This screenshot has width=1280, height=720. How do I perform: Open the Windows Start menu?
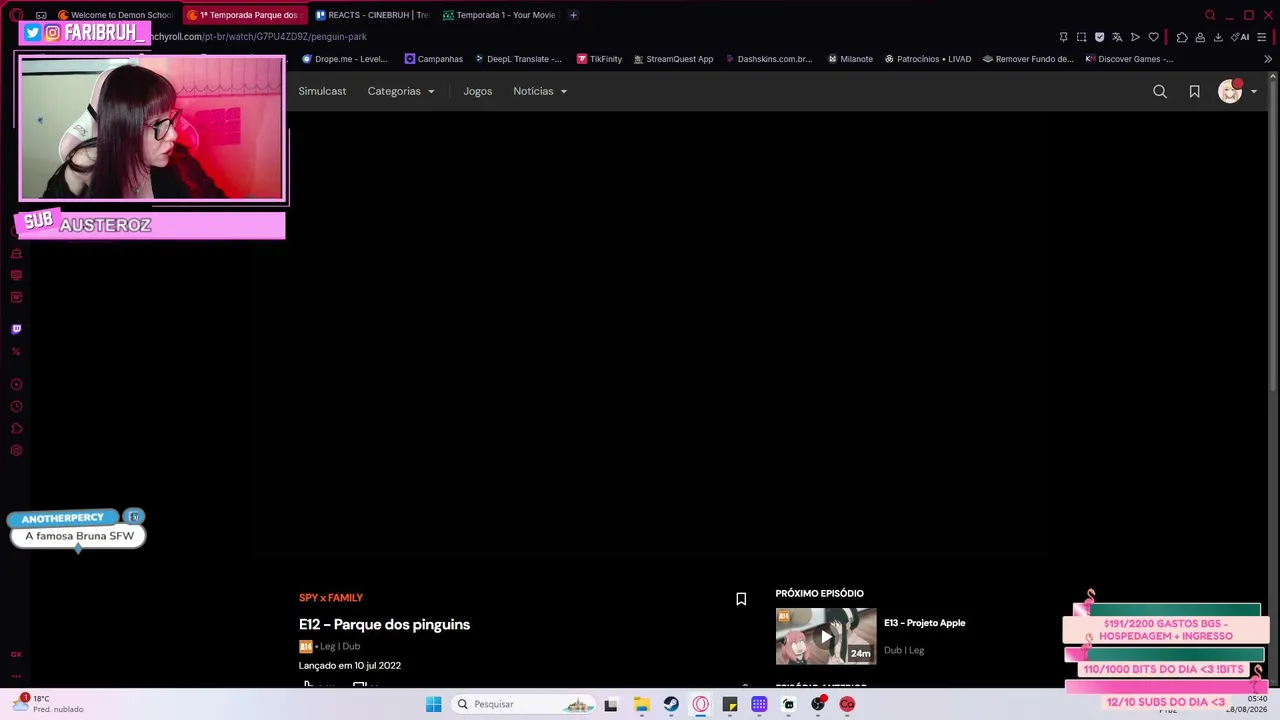[x=433, y=704]
